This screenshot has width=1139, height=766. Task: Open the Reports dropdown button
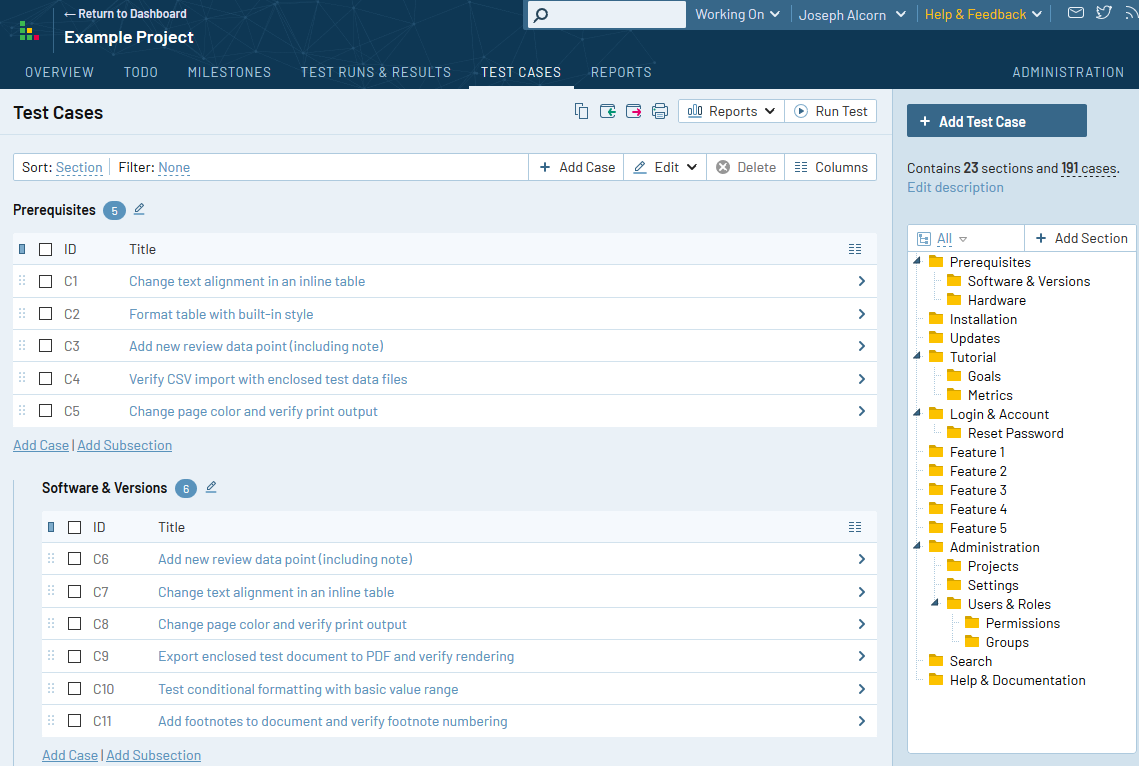coord(731,111)
